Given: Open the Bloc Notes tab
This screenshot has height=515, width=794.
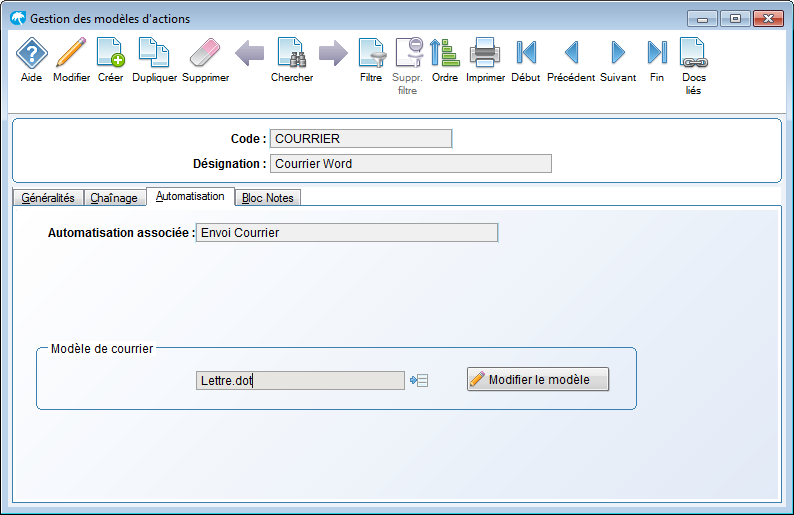Looking at the screenshot, I should [x=268, y=198].
